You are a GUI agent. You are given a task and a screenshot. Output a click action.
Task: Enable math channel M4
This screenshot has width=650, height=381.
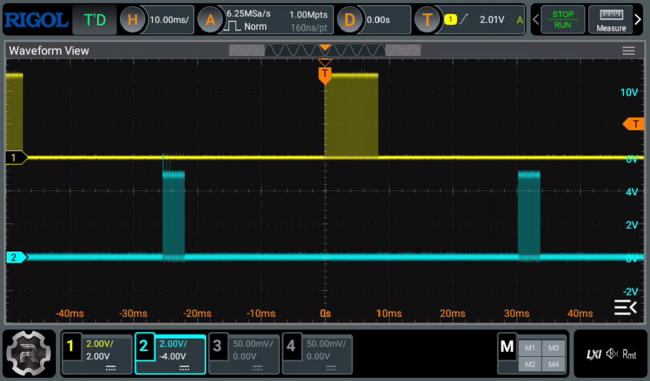553,364
